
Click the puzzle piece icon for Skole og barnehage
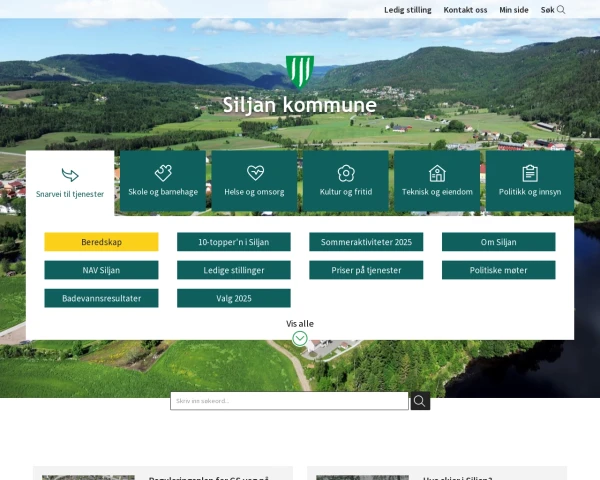click(163, 173)
